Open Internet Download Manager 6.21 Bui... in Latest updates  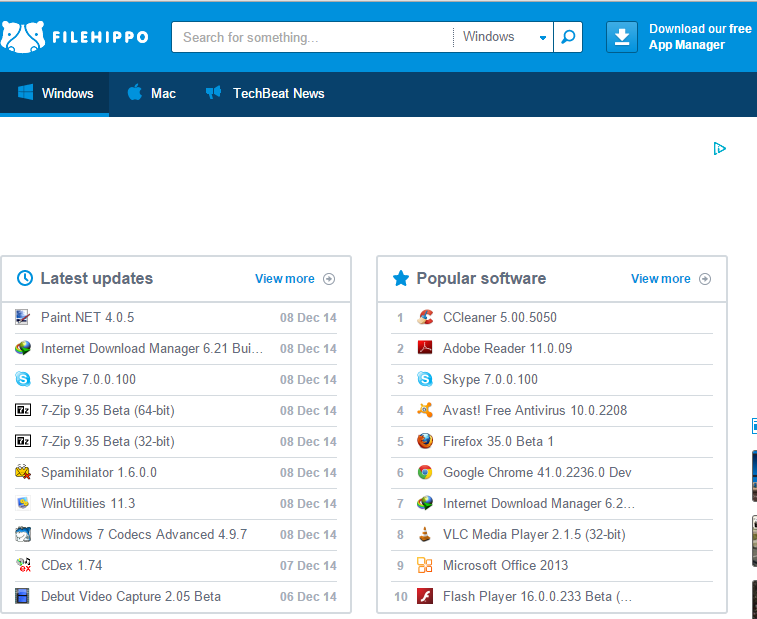(x=152, y=348)
